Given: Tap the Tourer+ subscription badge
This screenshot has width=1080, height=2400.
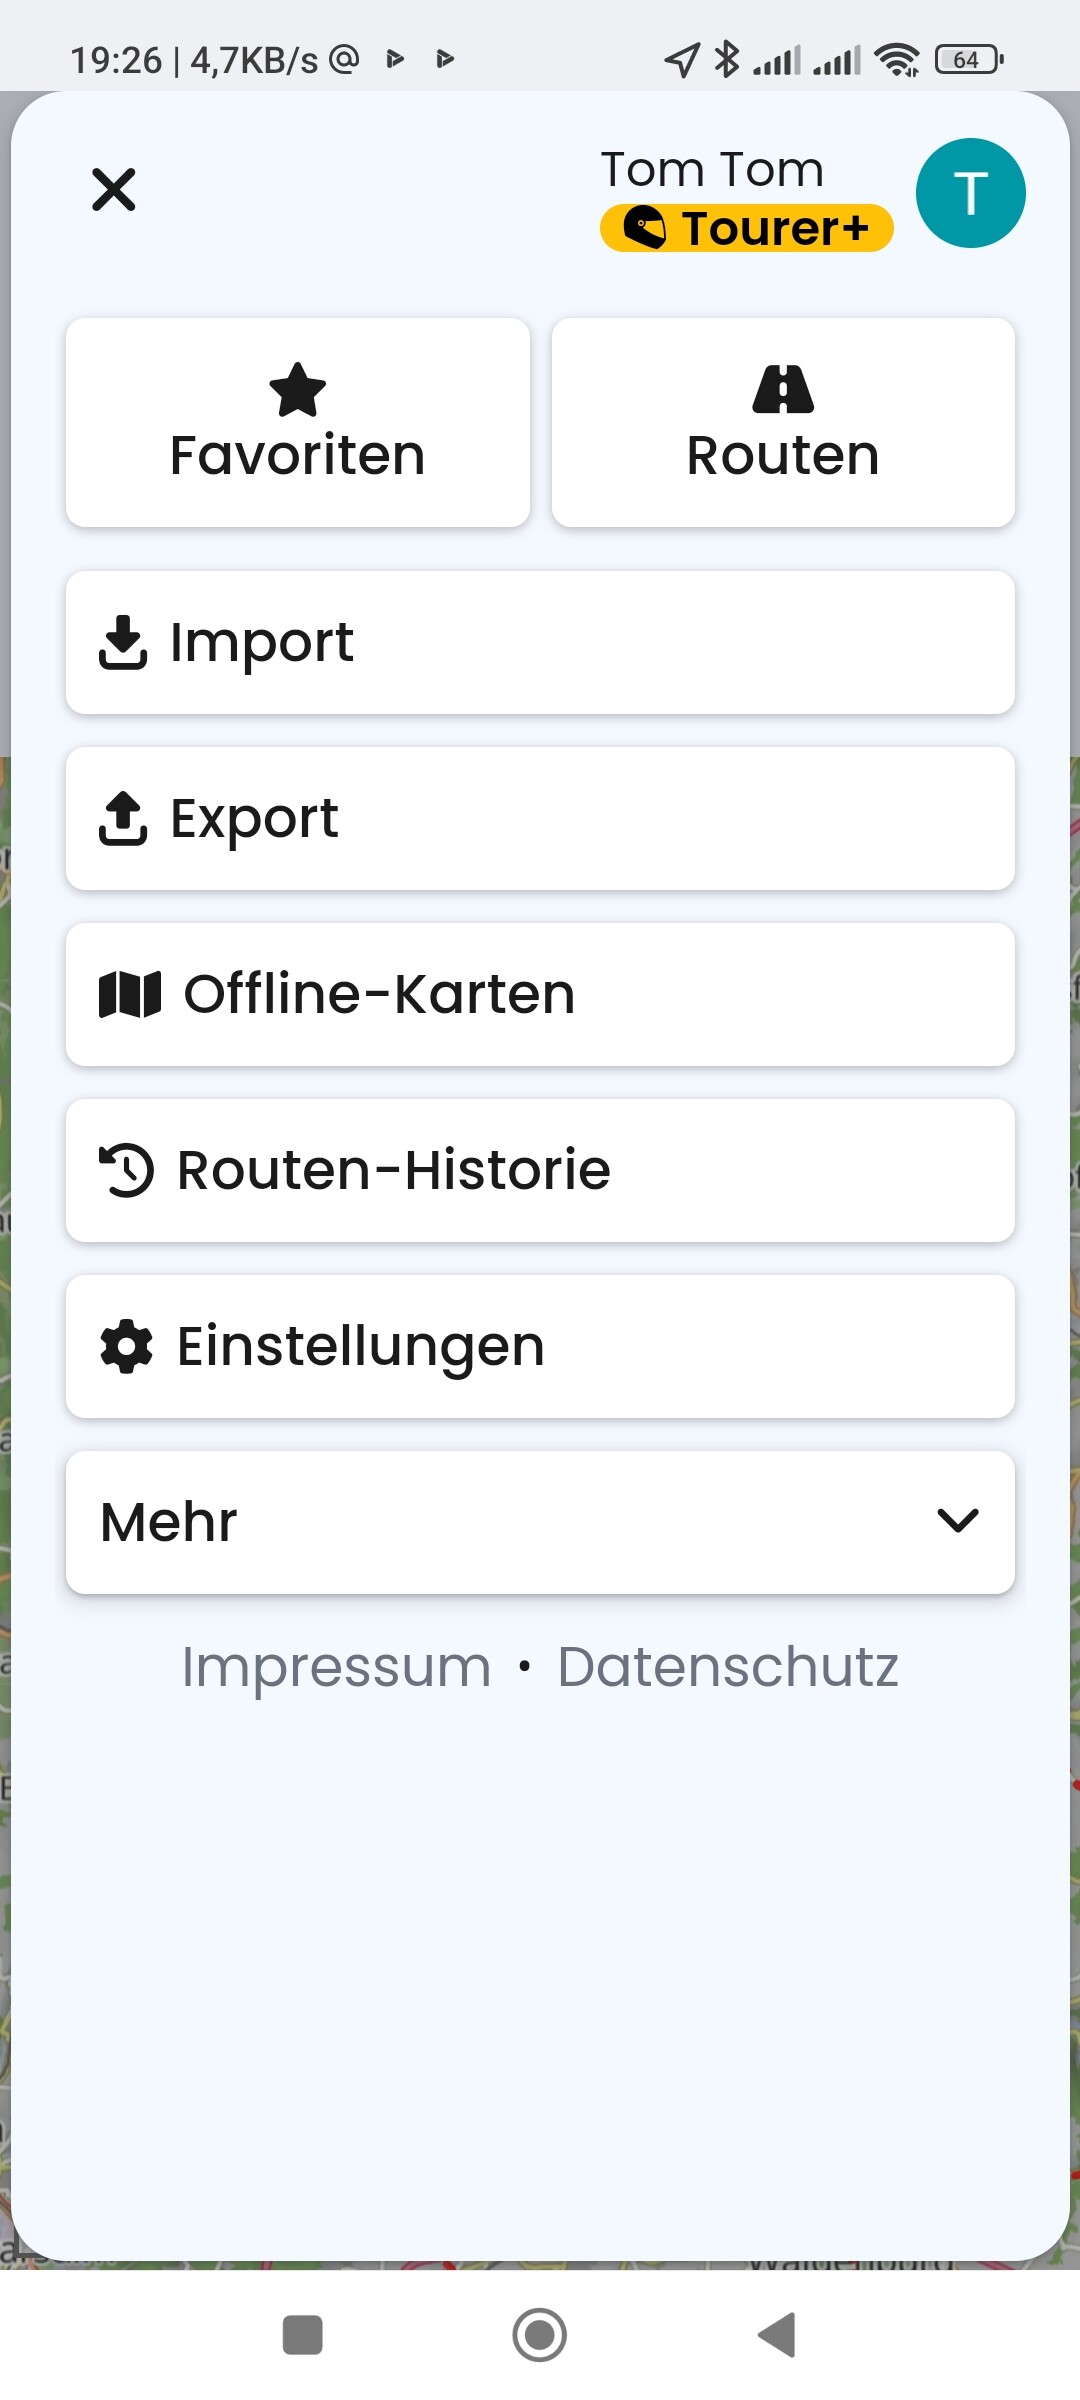Looking at the screenshot, I should point(746,228).
